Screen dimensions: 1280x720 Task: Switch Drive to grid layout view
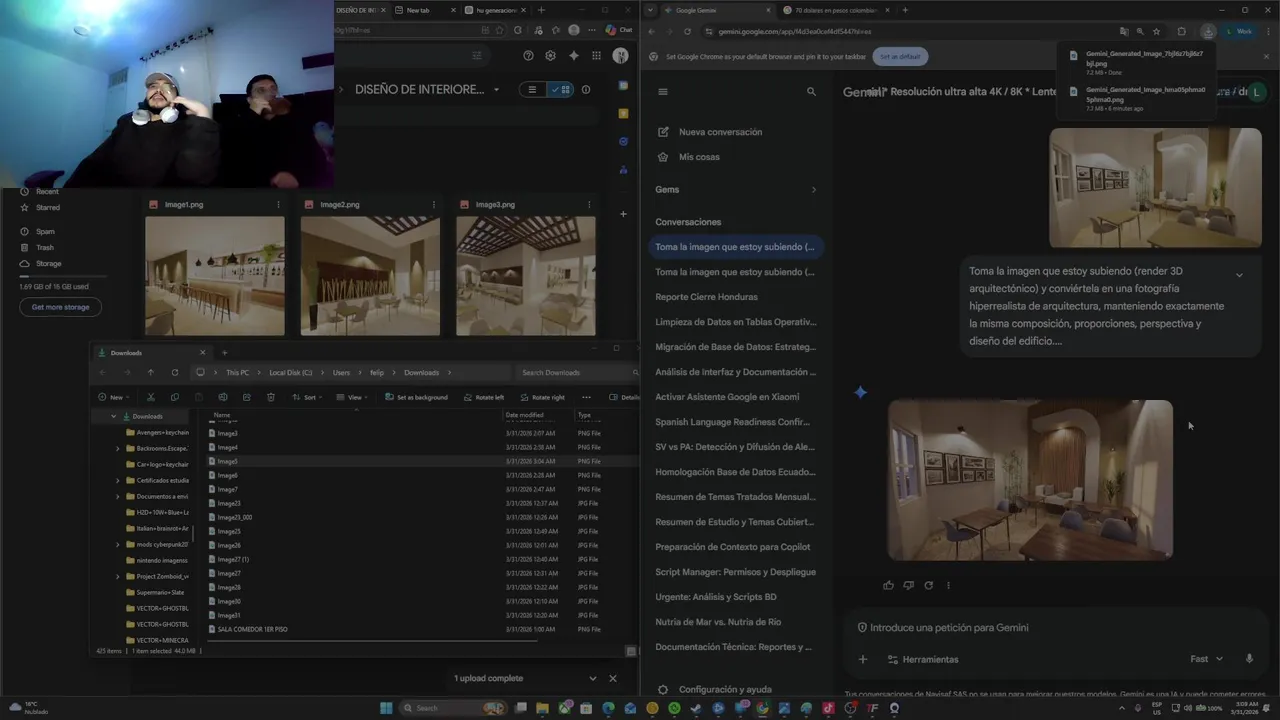561,89
